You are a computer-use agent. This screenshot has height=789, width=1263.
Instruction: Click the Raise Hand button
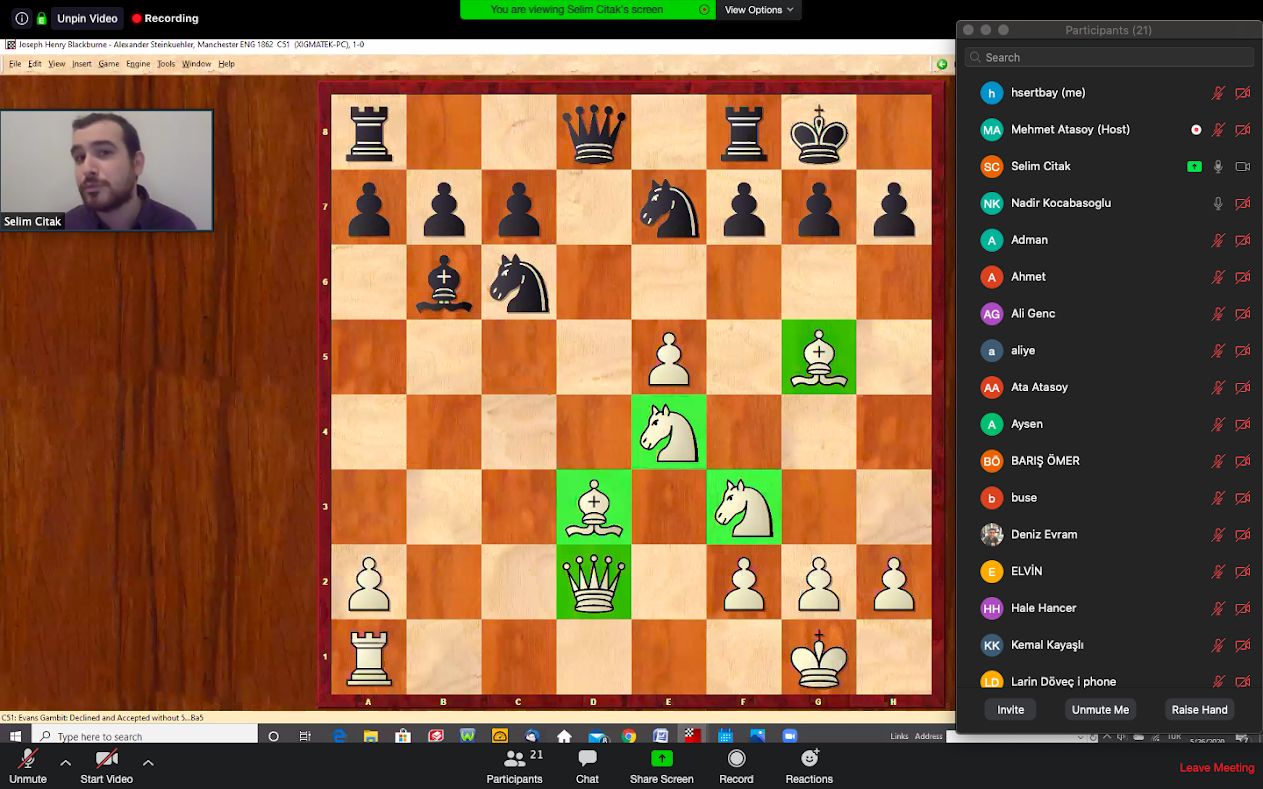[x=1199, y=709]
